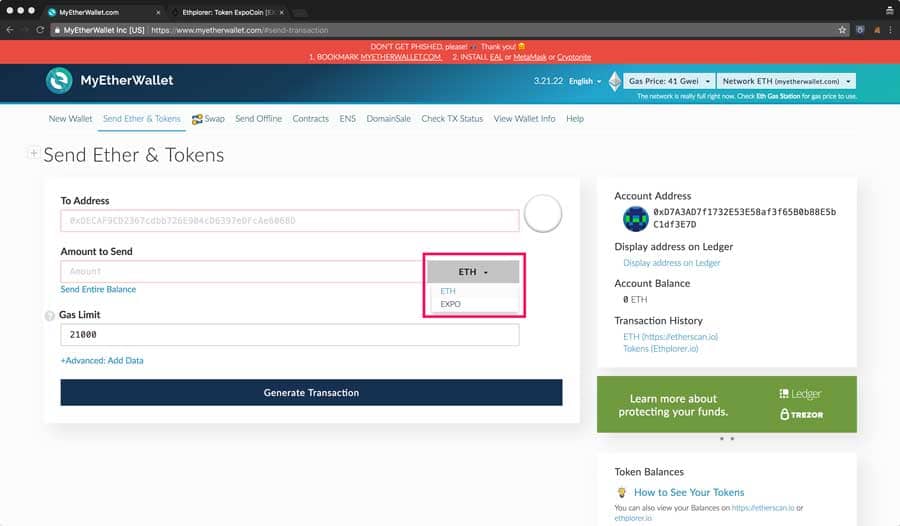
Task: Click the EAL link in red banner
Action: point(496,57)
